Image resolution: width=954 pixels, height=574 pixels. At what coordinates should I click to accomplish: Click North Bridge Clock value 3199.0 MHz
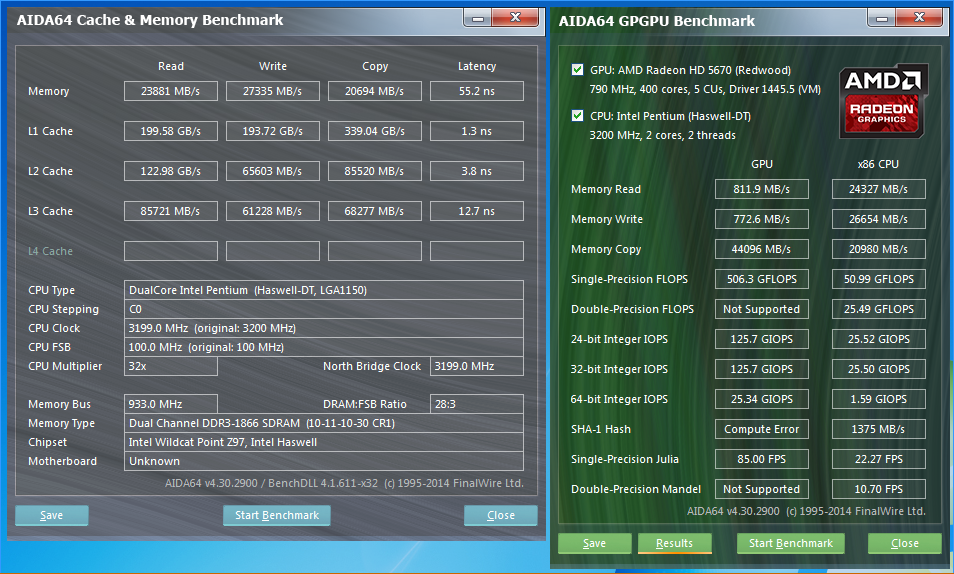point(476,366)
